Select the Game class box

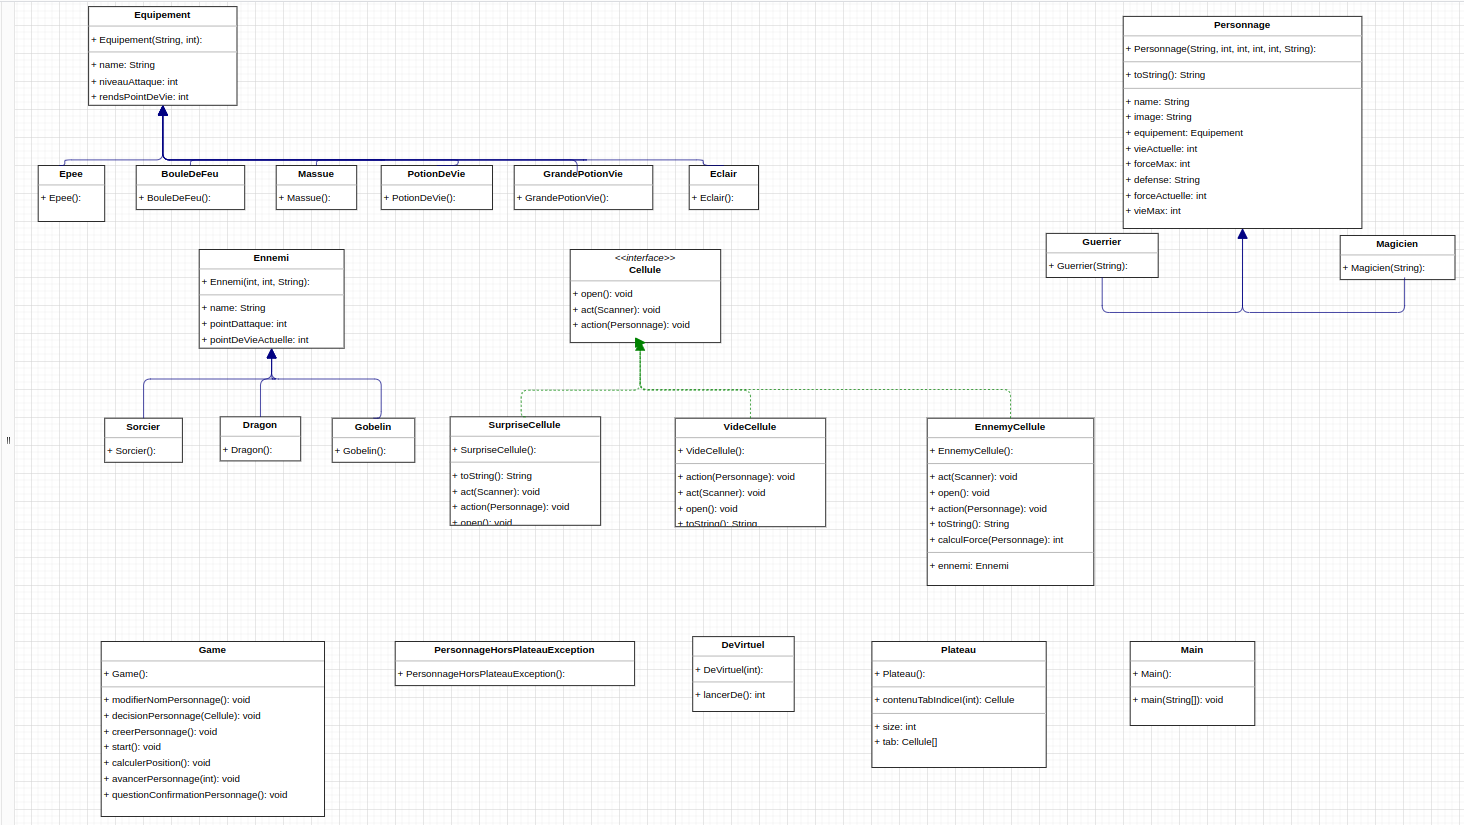(212, 725)
